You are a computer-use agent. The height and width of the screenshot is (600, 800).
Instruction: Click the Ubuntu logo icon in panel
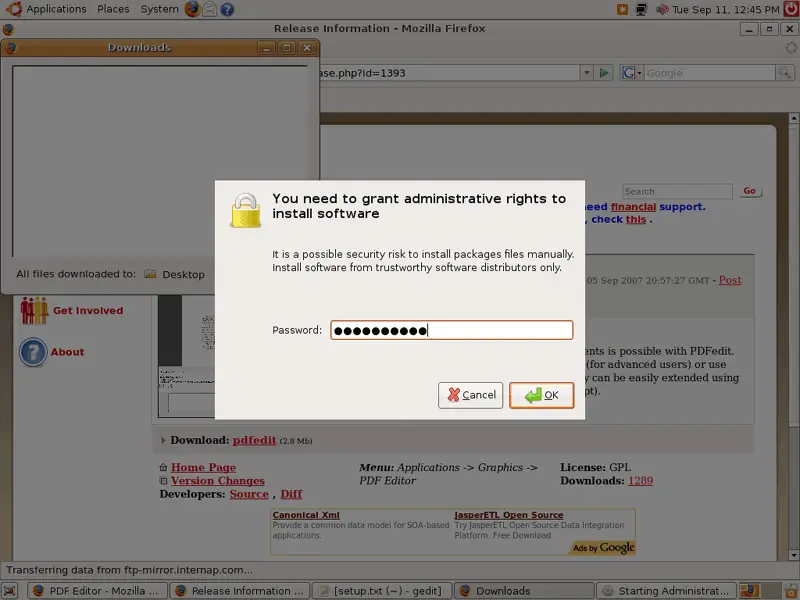[x=14, y=9]
